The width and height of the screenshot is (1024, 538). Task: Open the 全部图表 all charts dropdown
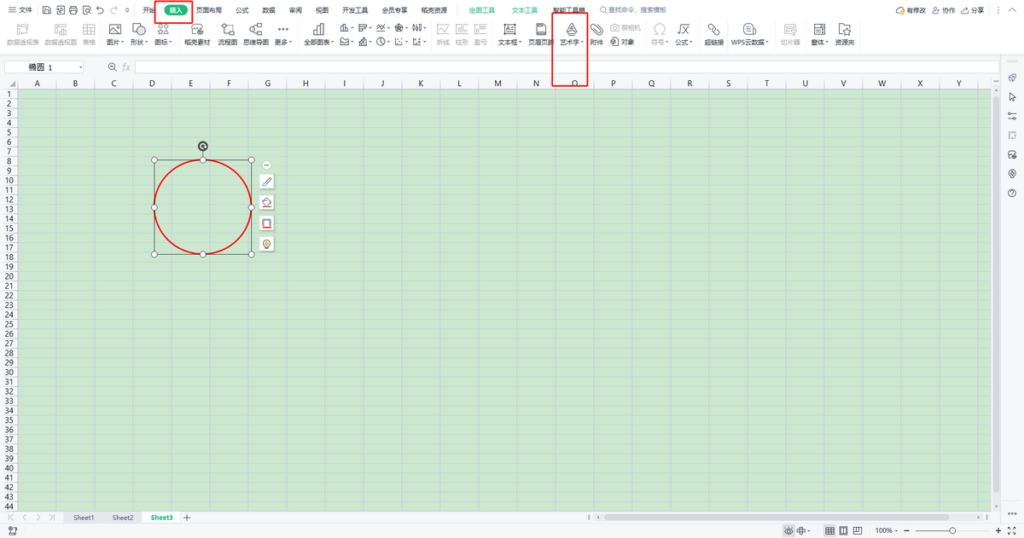(x=319, y=34)
